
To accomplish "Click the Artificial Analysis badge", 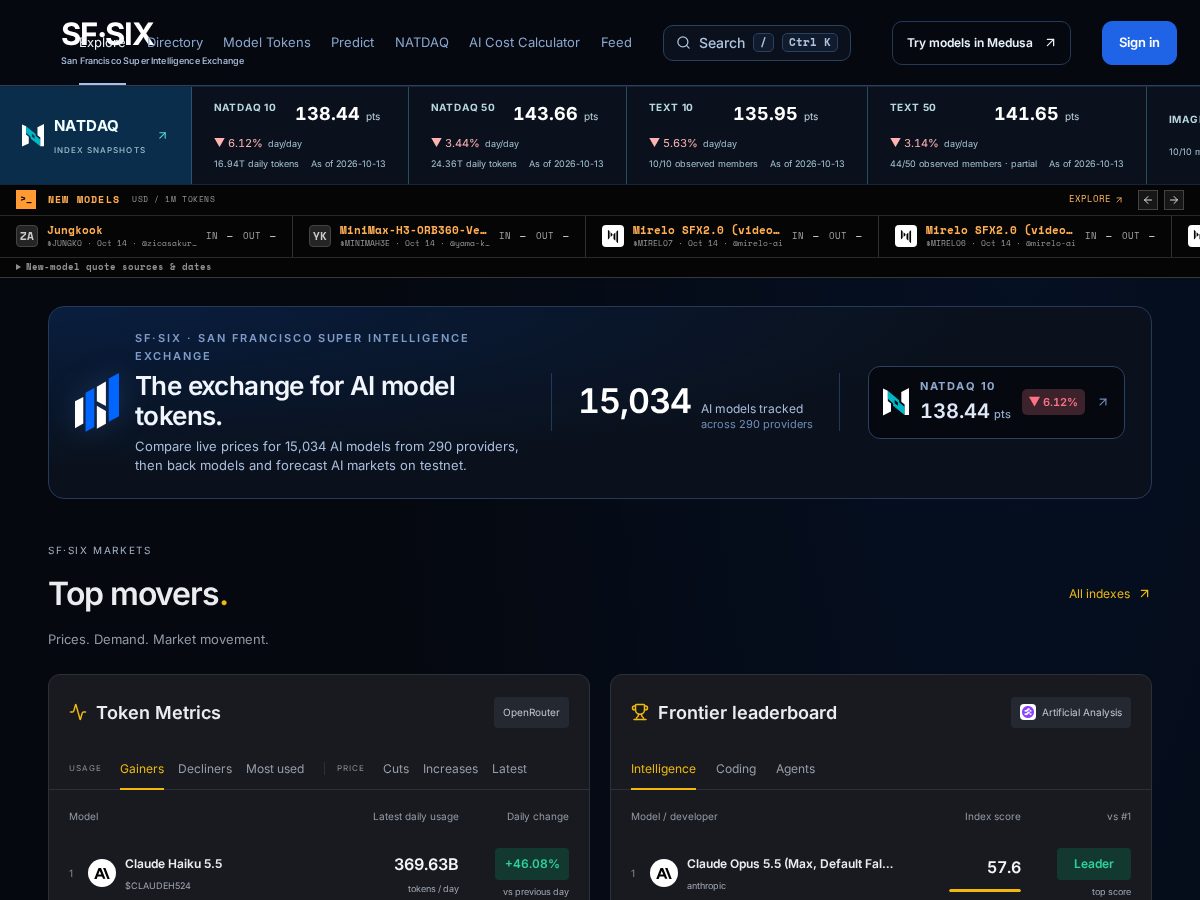I will [1071, 712].
